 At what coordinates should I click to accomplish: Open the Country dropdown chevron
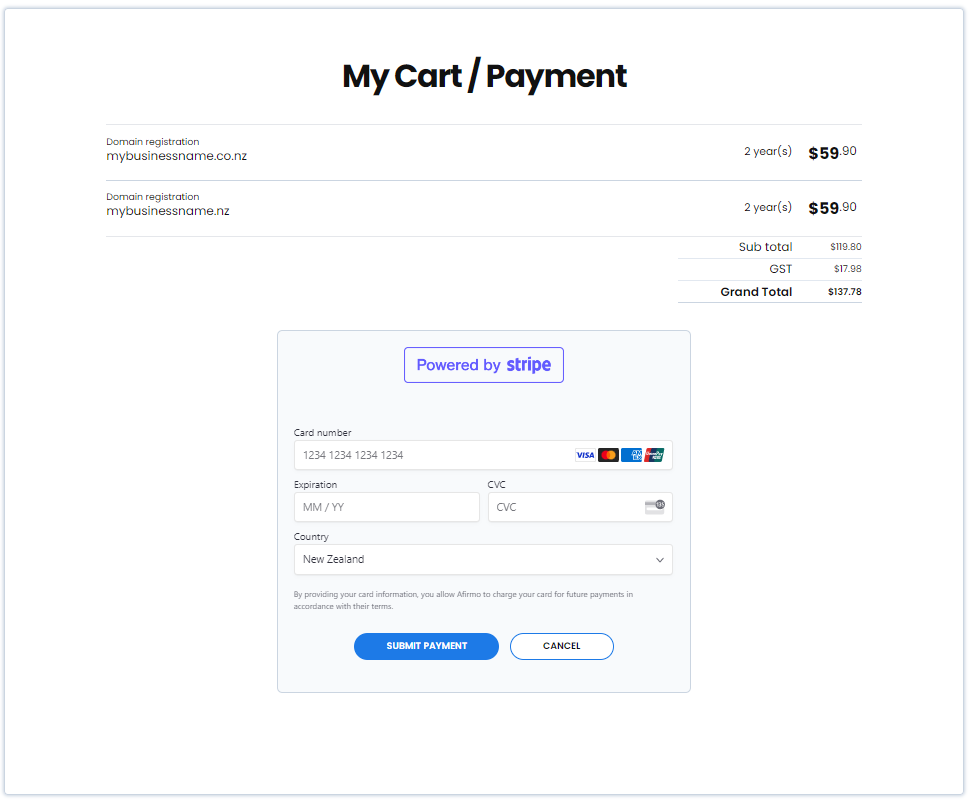659,560
